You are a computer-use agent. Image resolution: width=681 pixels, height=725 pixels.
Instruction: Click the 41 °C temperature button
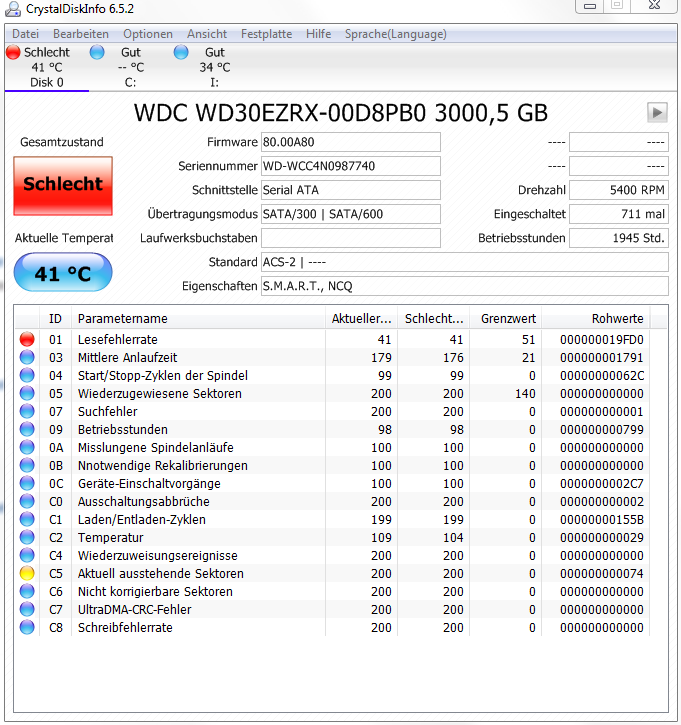pyautogui.click(x=63, y=272)
